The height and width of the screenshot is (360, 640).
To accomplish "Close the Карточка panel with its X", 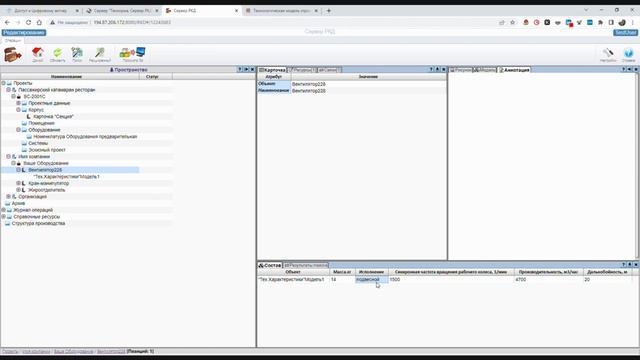I will click(x=444, y=70).
